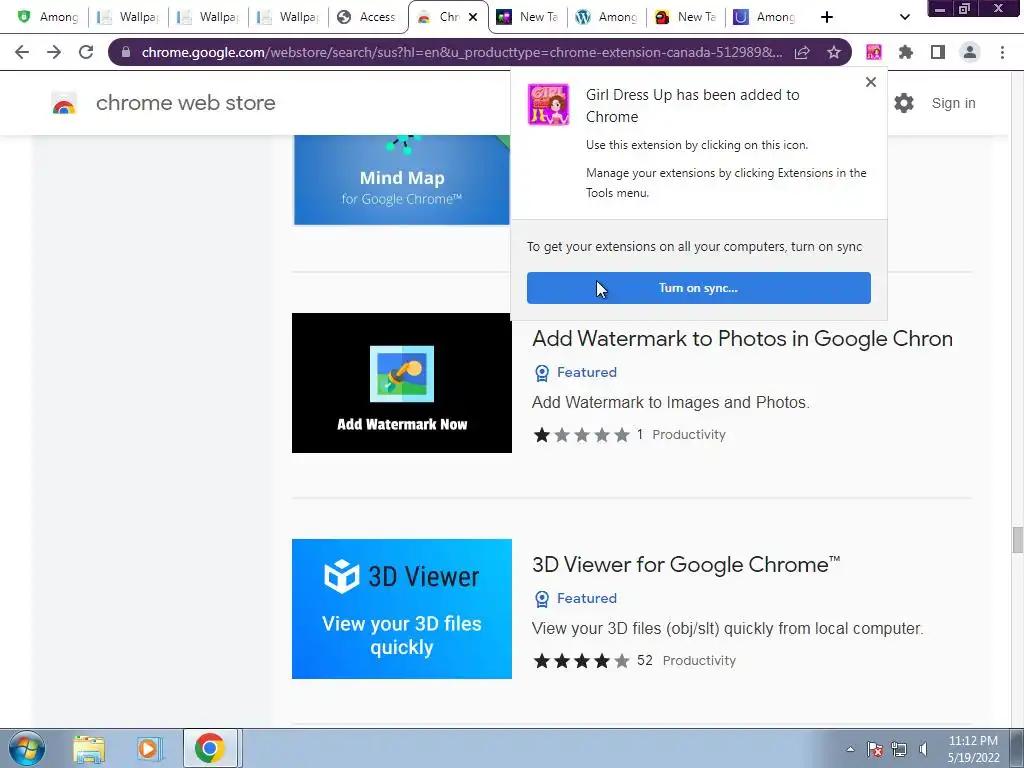Click Featured badge under Add Watermark

coord(575,372)
